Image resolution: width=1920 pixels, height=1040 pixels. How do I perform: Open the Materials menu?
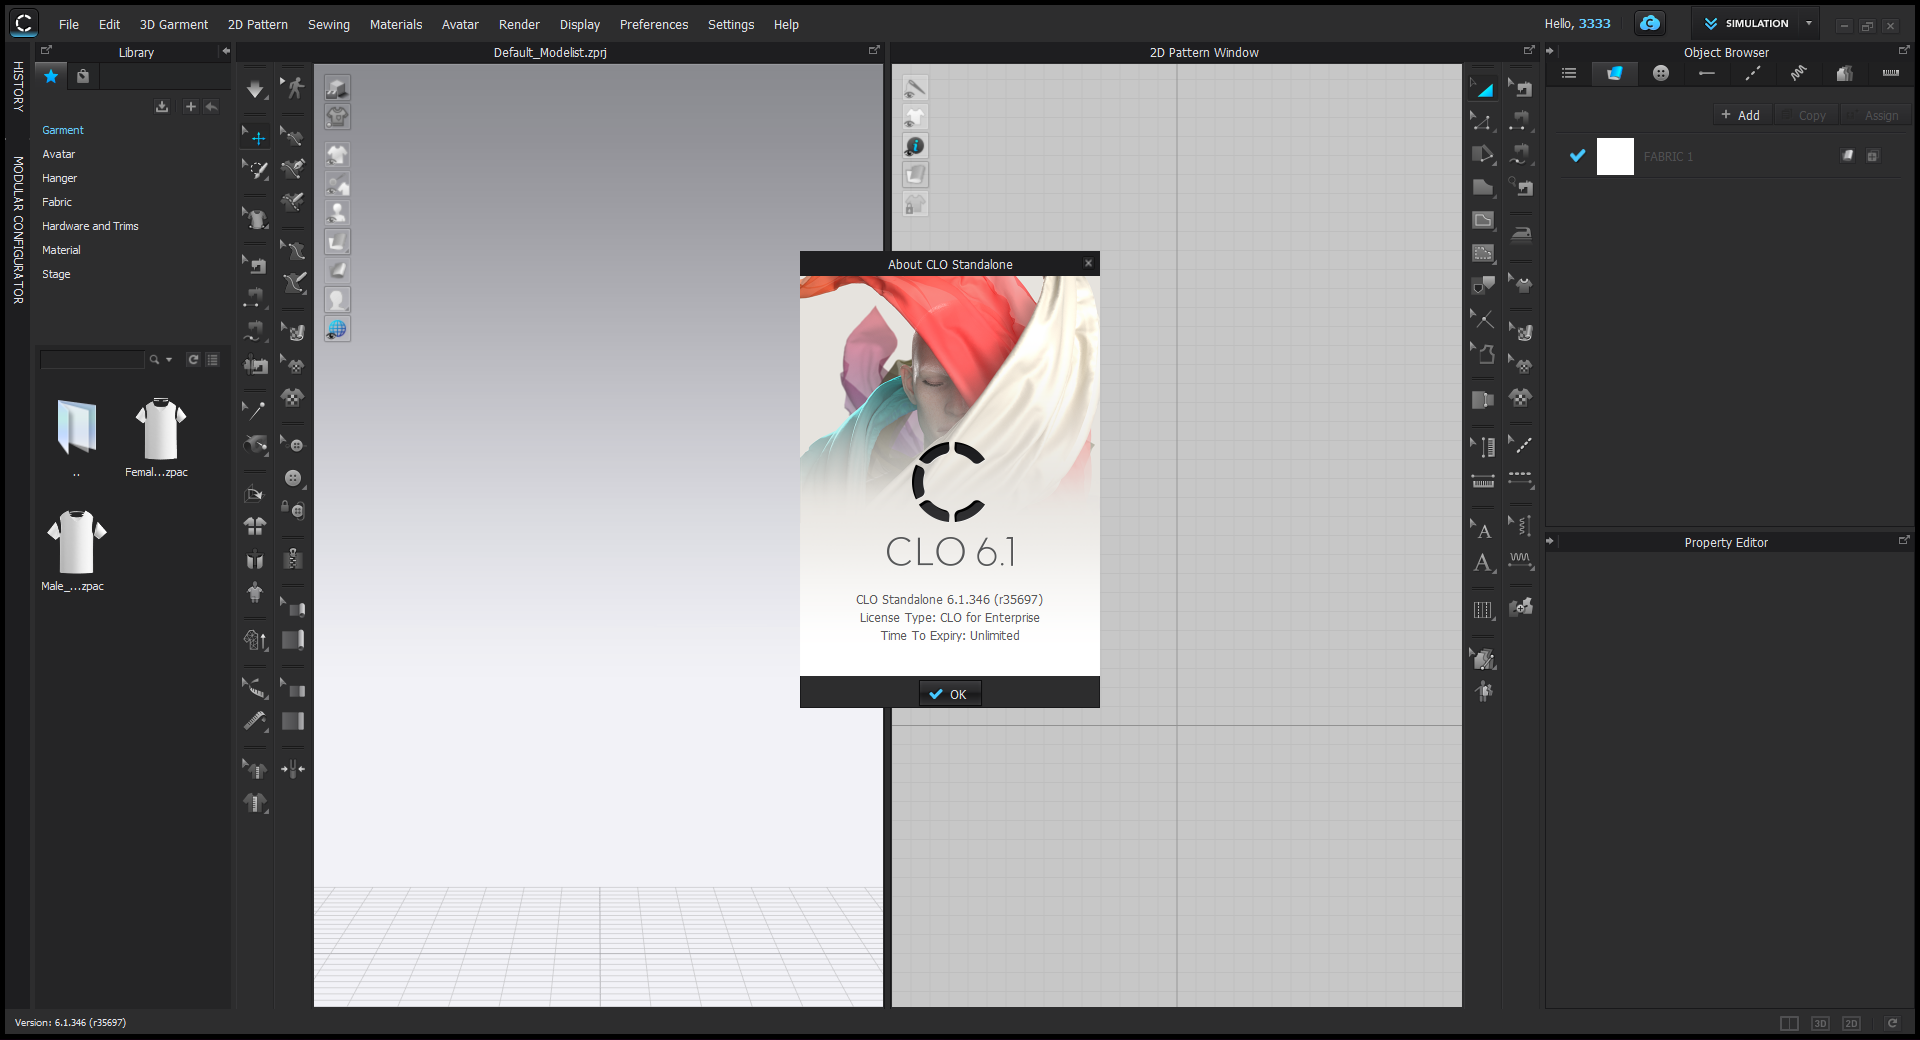pos(396,24)
